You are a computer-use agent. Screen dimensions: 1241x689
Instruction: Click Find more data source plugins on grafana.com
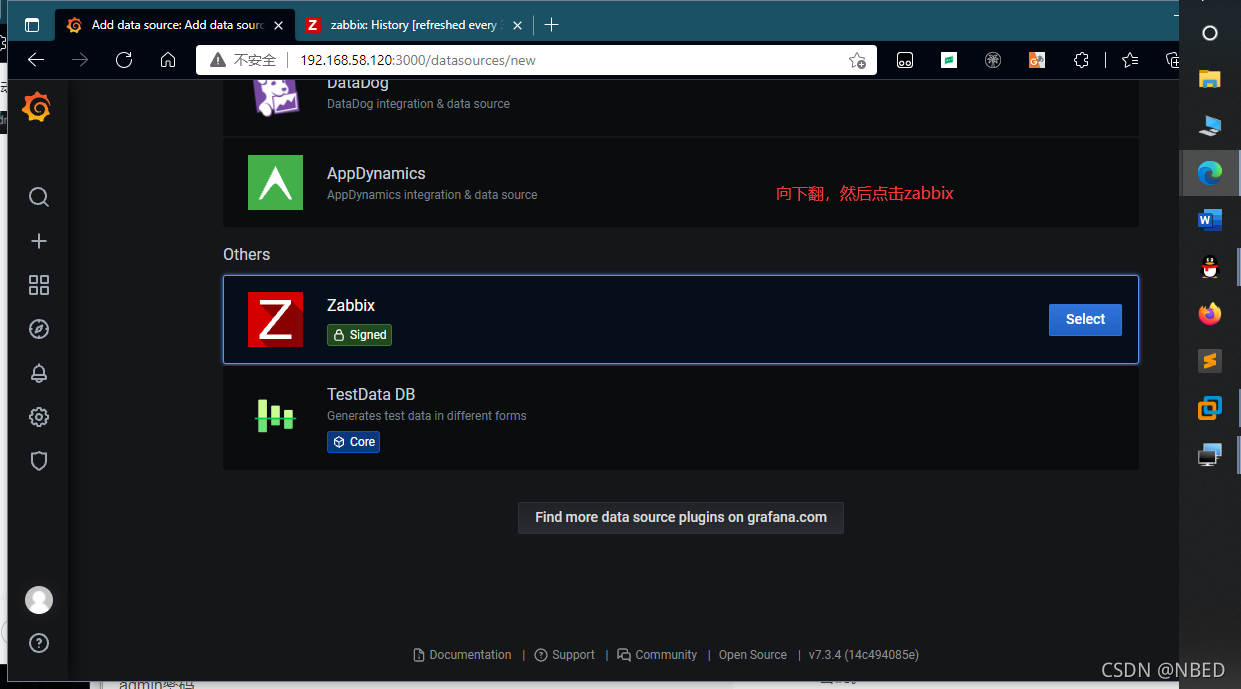[x=681, y=518]
